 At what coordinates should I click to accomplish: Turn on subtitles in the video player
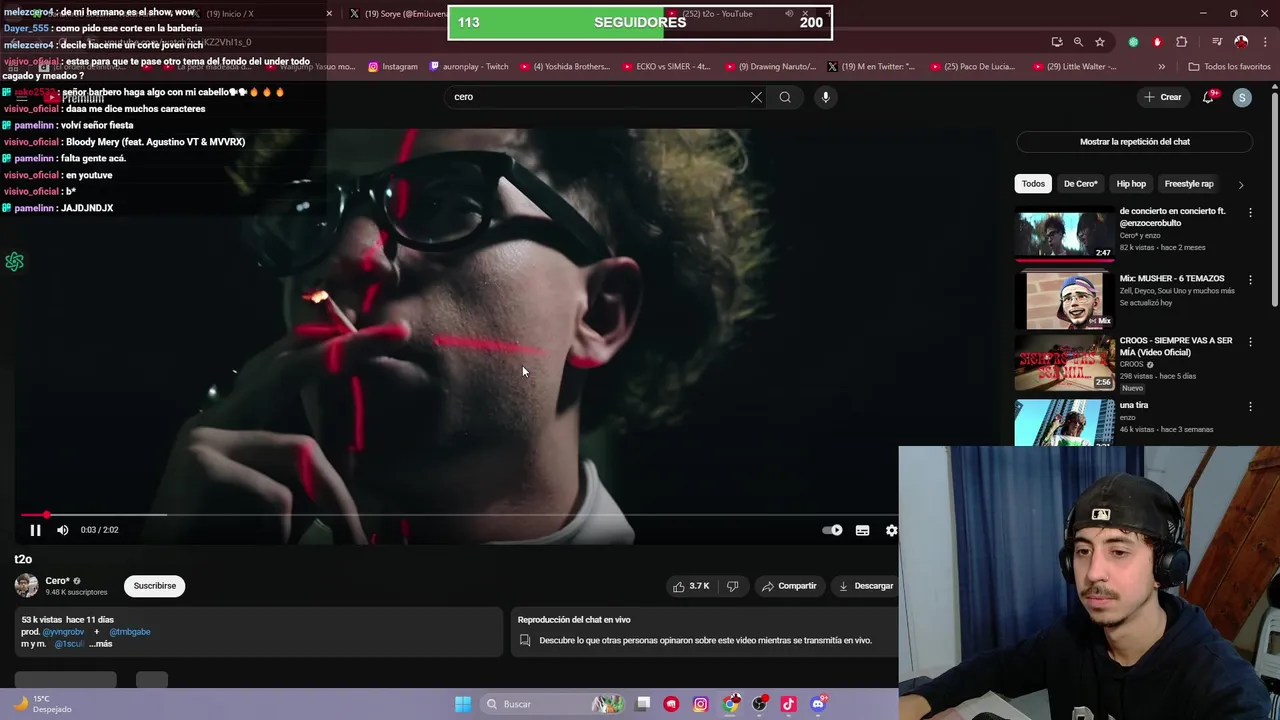point(862,530)
